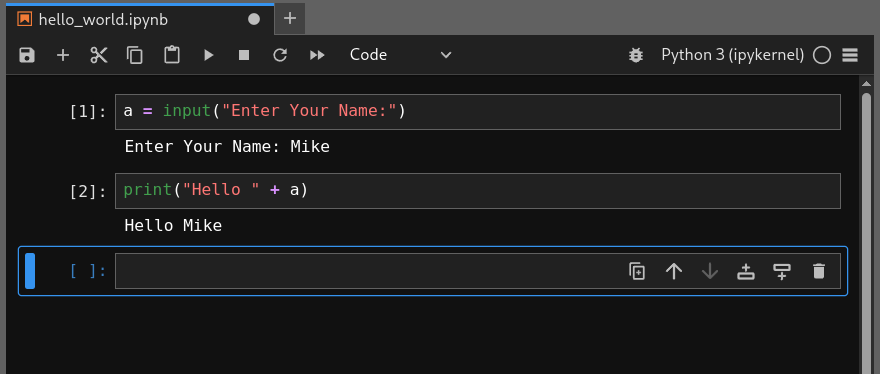Open the Code cell type dropdown
Viewport: 880px width, 374px height.
400,55
